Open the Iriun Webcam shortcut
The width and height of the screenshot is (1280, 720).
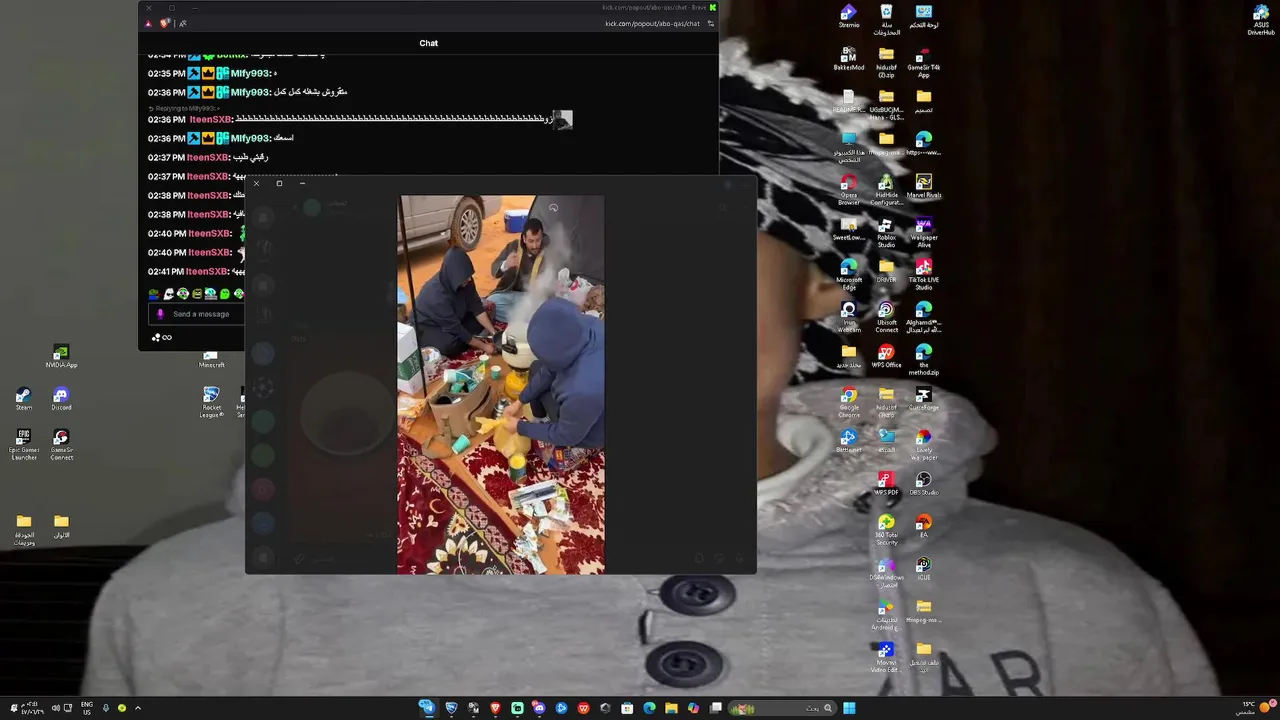pyautogui.click(x=848, y=317)
